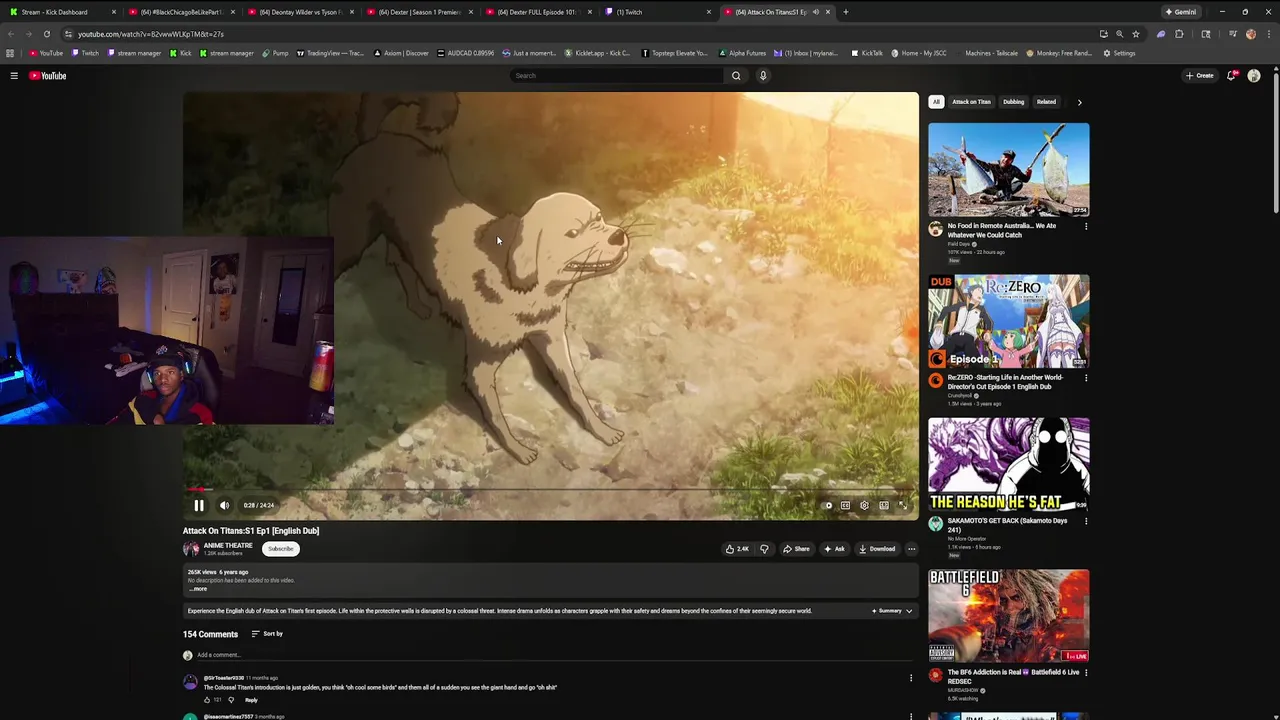The image size is (1280, 720).
Task: Go to YouTube home via logo
Action: (47, 76)
